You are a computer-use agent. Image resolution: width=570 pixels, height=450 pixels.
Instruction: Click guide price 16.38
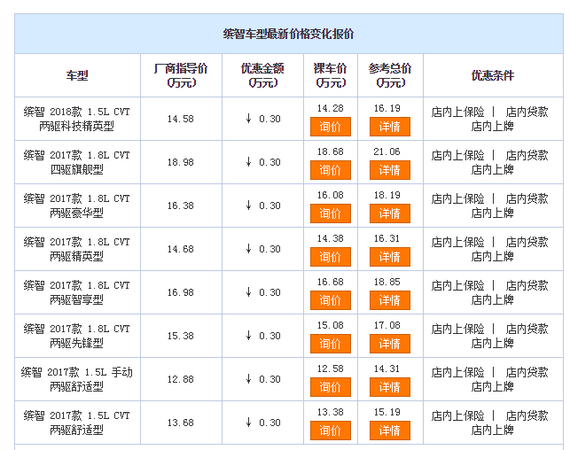click(x=181, y=206)
